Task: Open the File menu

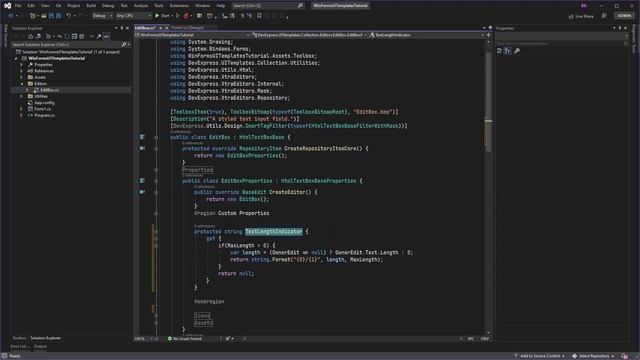Action: 18,6
